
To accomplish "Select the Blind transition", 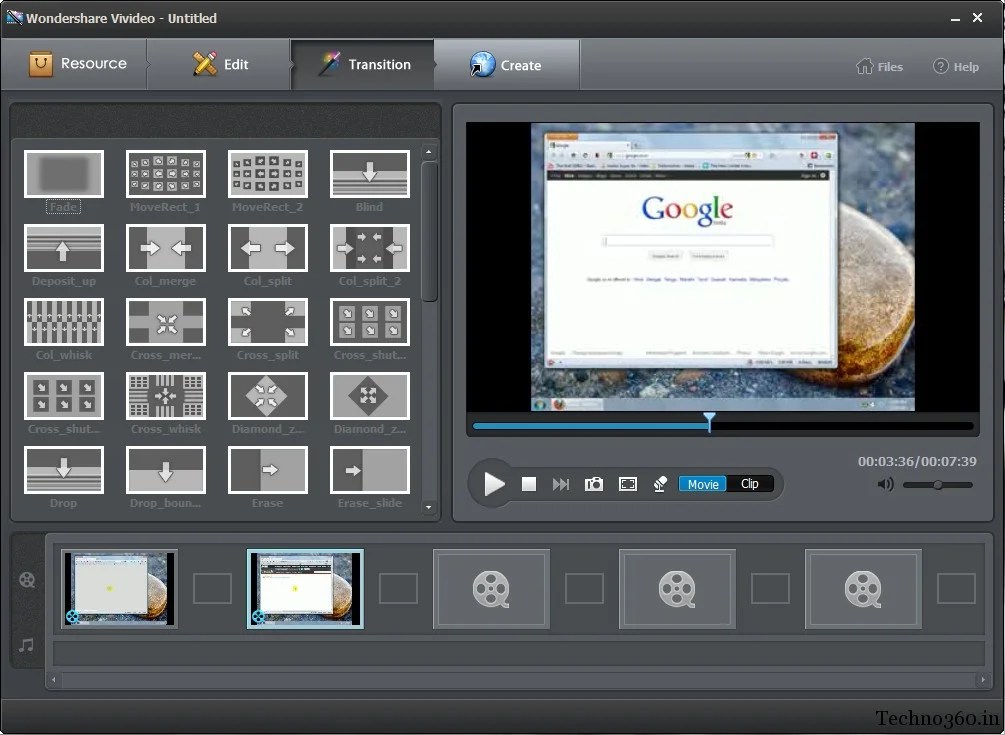I will coord(370,174).
